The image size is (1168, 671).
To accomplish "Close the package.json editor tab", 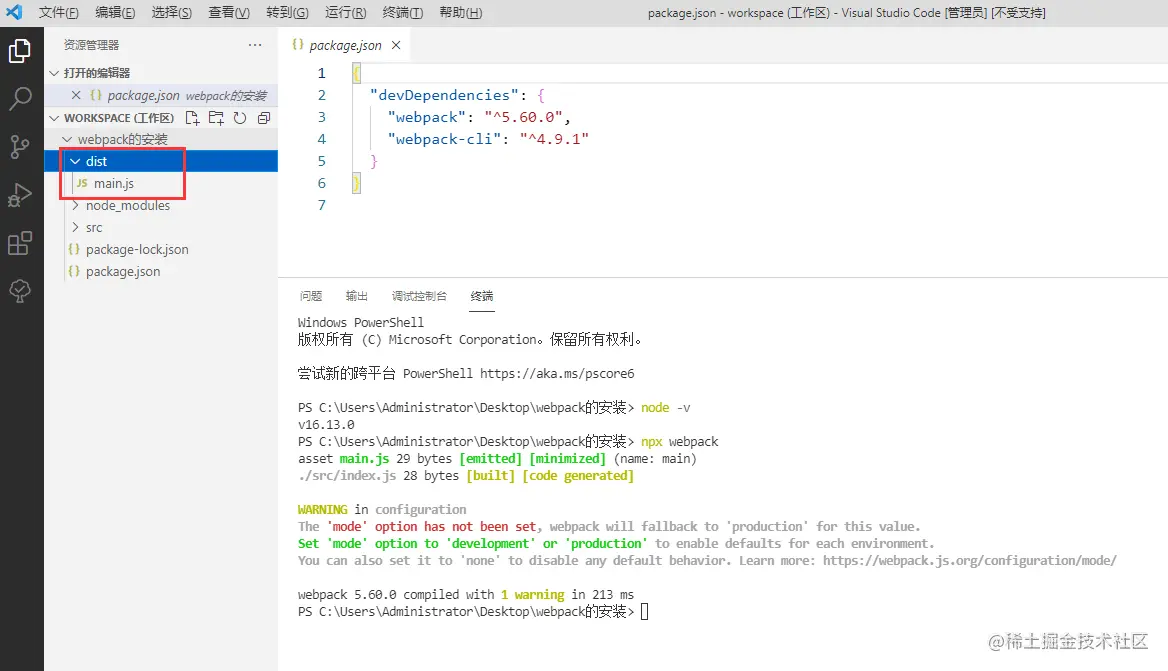I will tap(396, 45).
